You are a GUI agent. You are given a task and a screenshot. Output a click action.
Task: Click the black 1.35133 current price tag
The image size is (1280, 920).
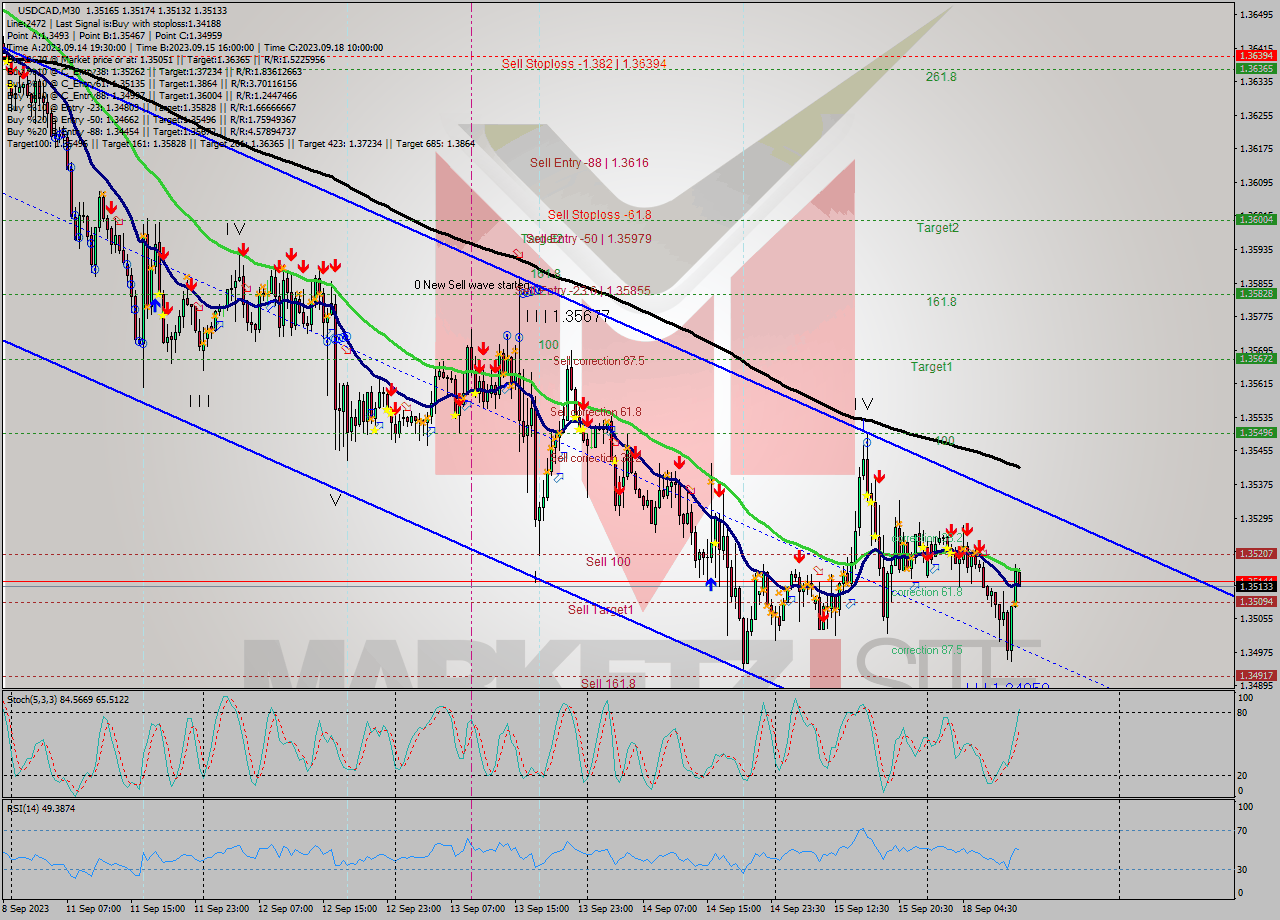point(1255,587)
